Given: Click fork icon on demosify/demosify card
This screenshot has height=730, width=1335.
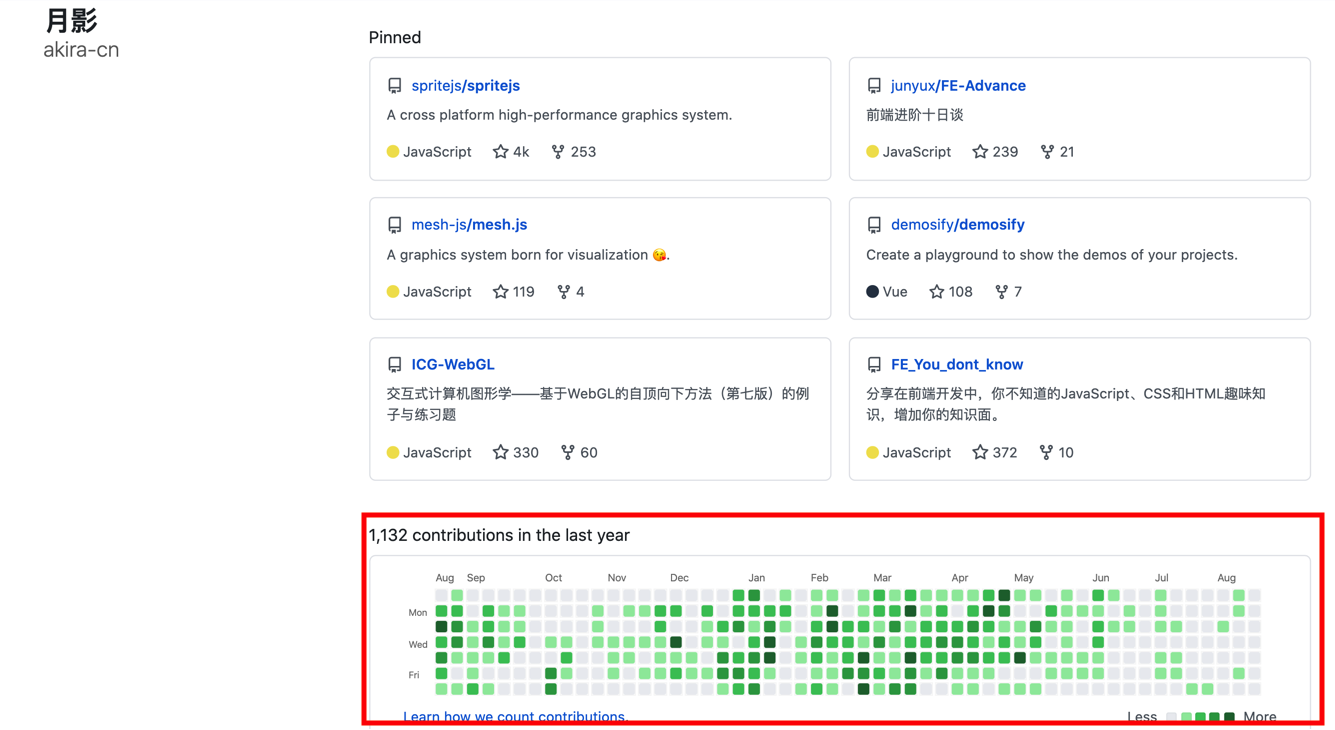Looking at the screenshot, I should click(1001, 292).
